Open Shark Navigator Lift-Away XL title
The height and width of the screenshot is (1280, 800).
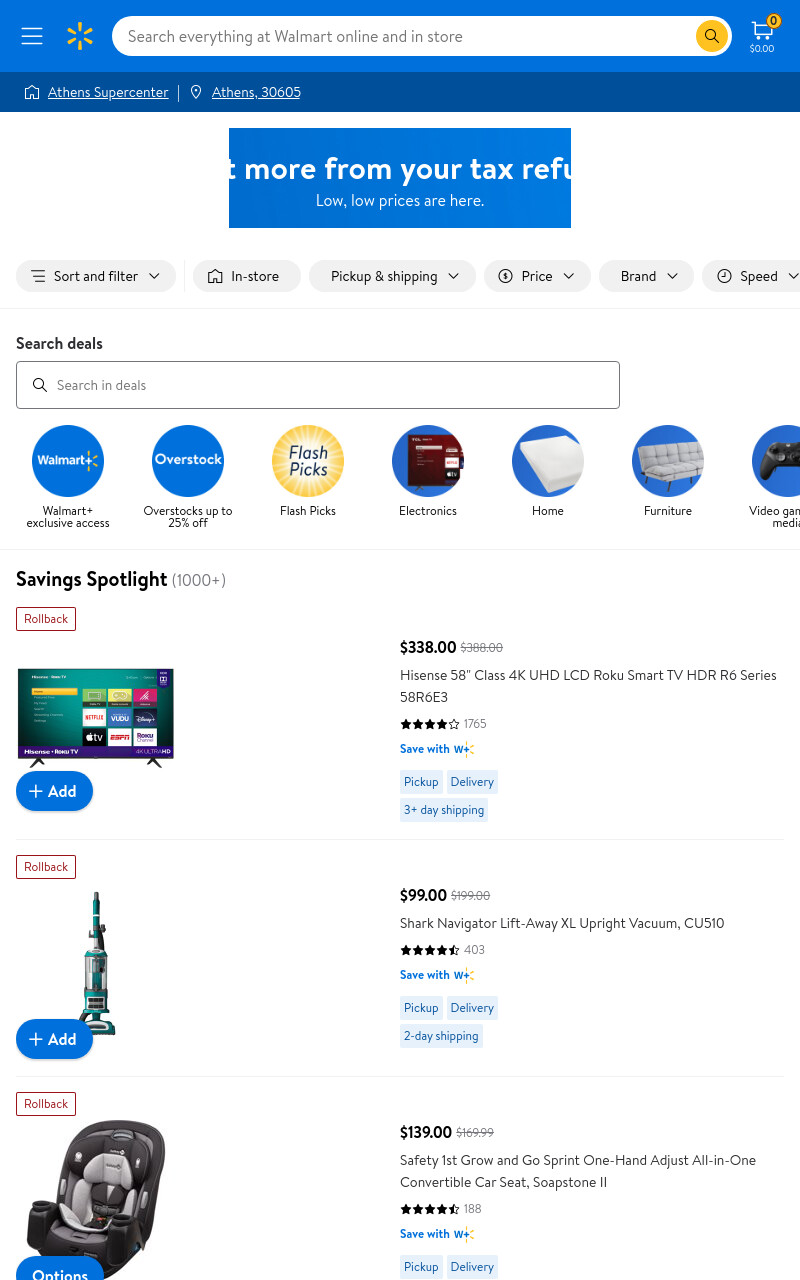click(562, 923)
